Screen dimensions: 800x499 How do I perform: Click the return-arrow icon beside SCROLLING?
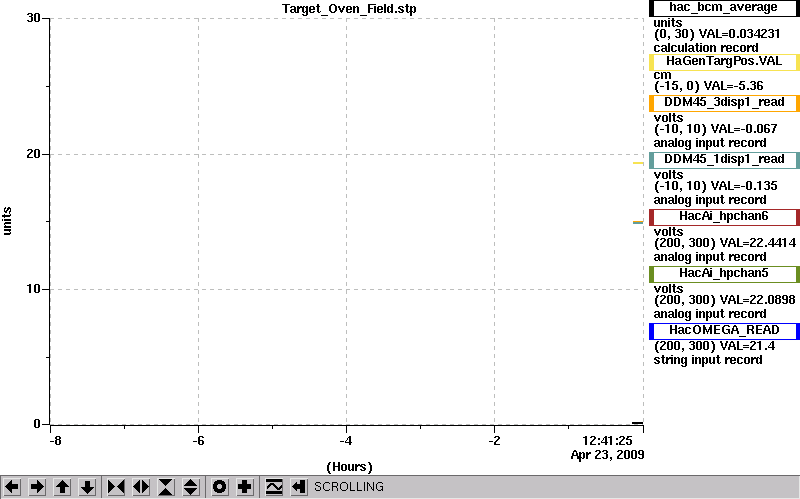299,487
